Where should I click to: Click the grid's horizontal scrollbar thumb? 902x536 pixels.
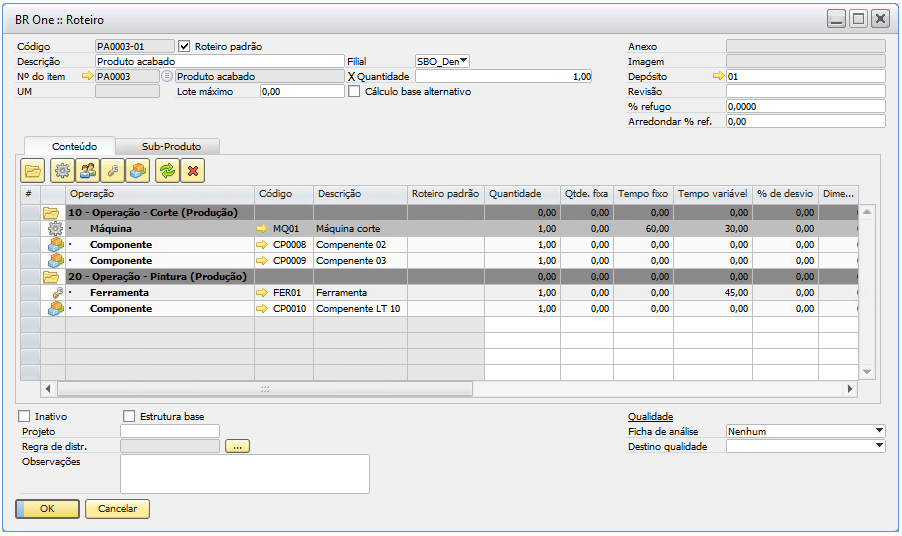tap(265, 389)
